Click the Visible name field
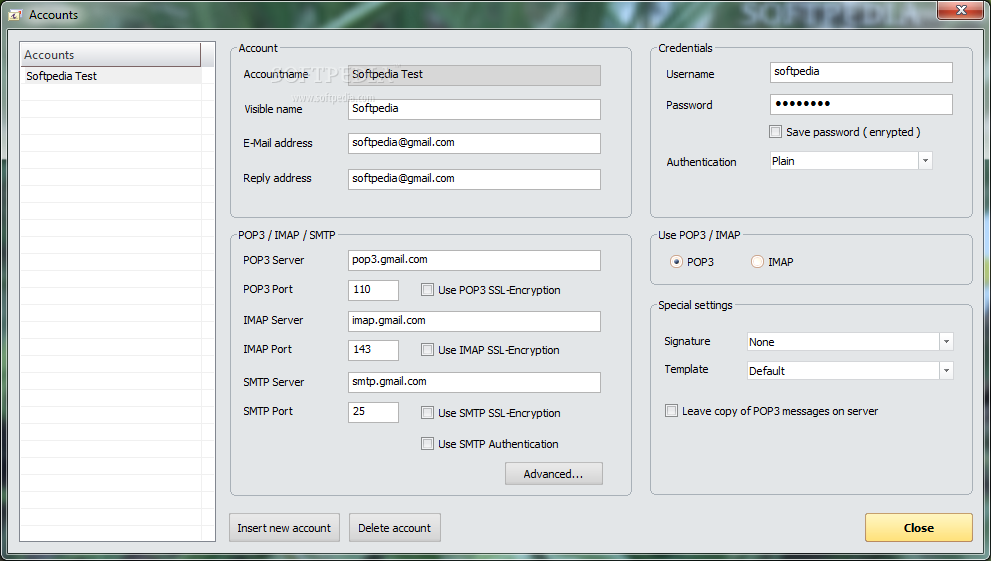 point(474,109)
